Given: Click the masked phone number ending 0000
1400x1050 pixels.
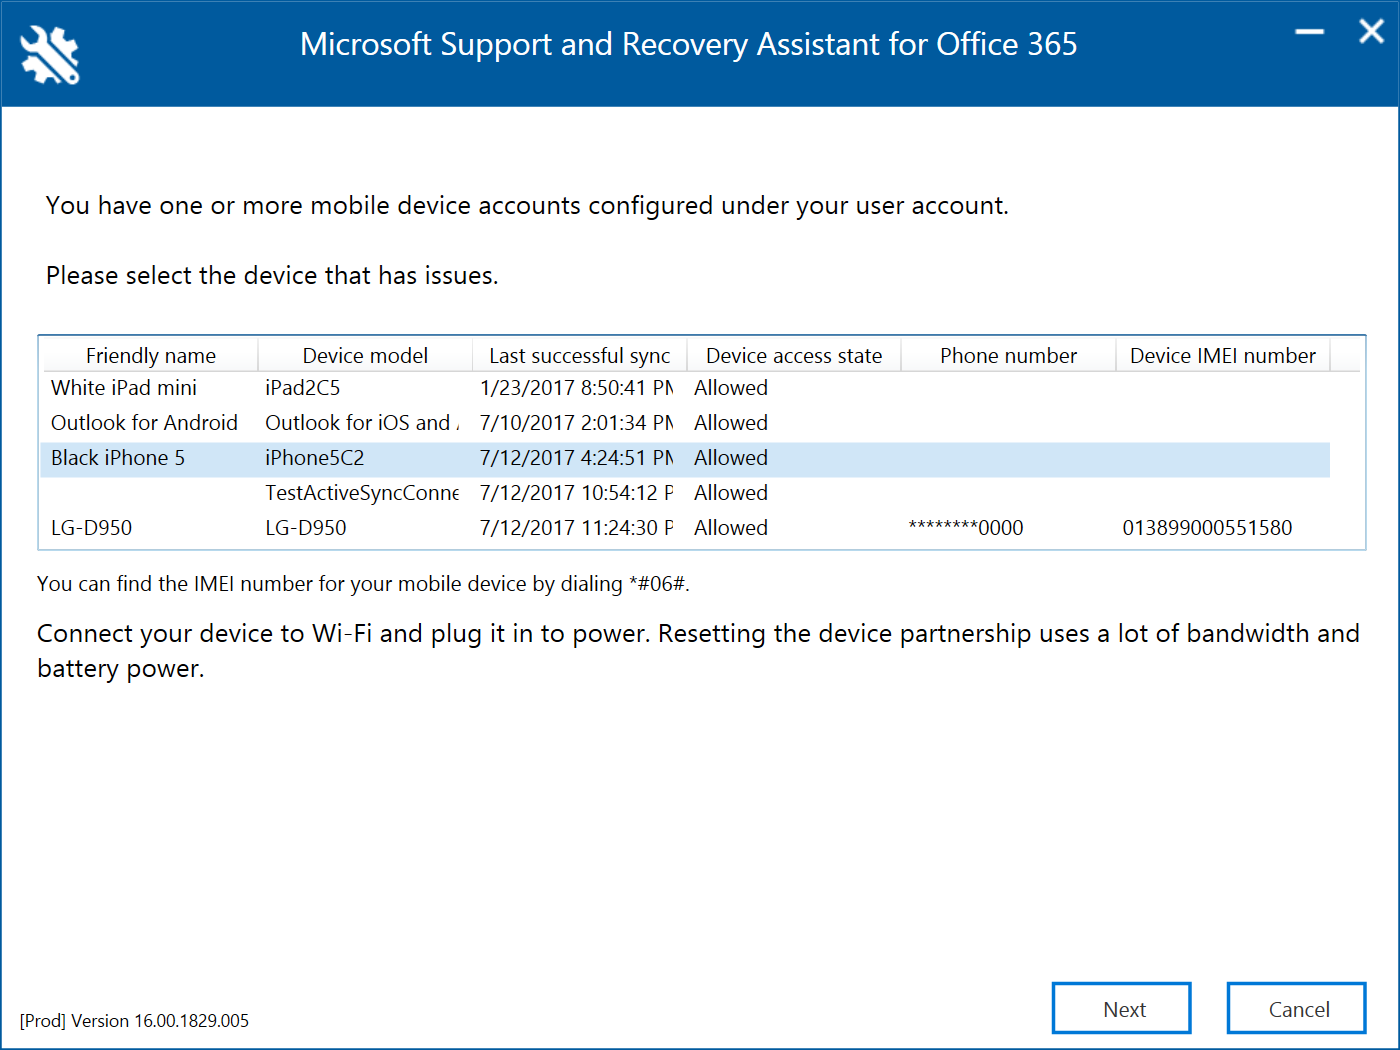Looking at the screenshot, I should point(965,528).
